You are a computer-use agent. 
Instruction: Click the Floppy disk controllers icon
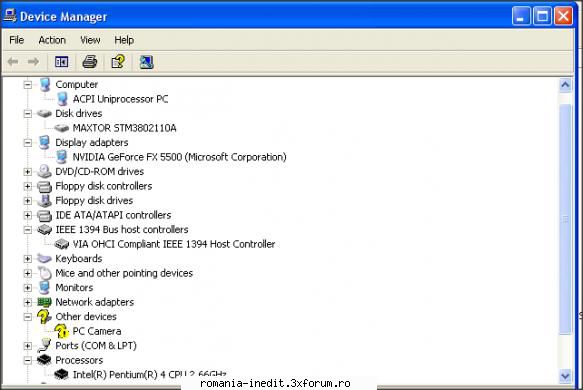44,186
